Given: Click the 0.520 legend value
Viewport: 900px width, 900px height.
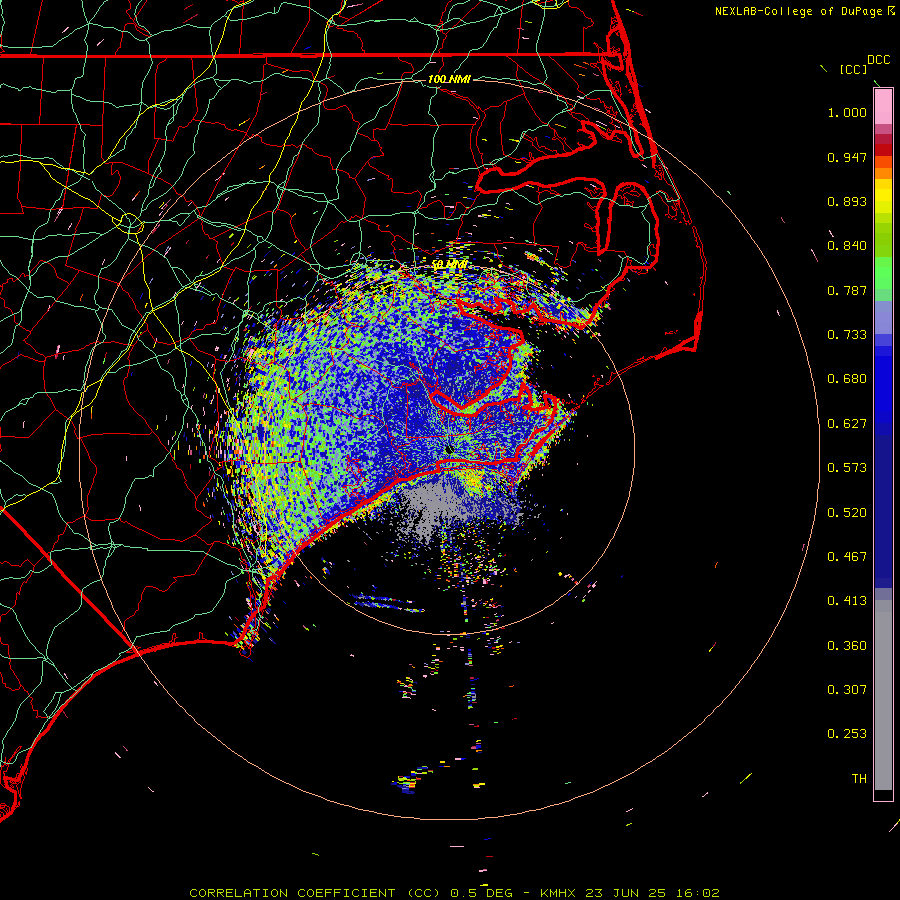Looking at the screenshot, I should pyautogui.click(x=847, y=513).
